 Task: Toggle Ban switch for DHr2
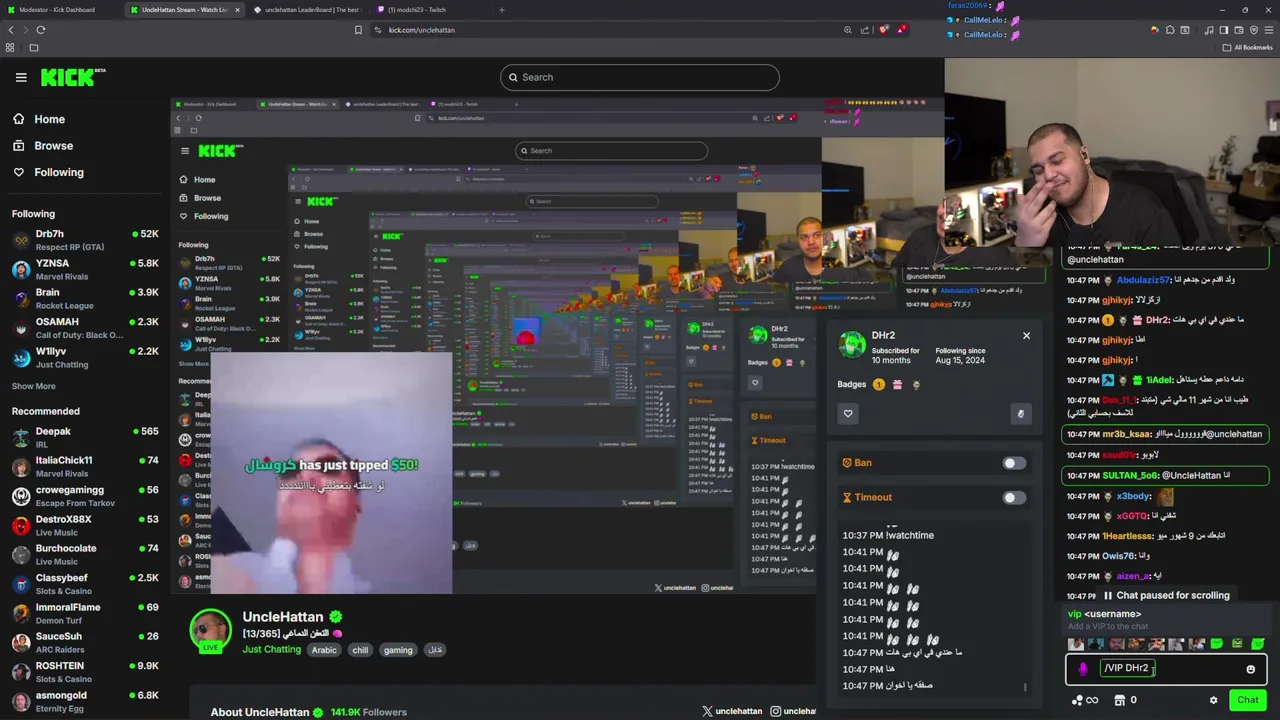(1014, 463)
